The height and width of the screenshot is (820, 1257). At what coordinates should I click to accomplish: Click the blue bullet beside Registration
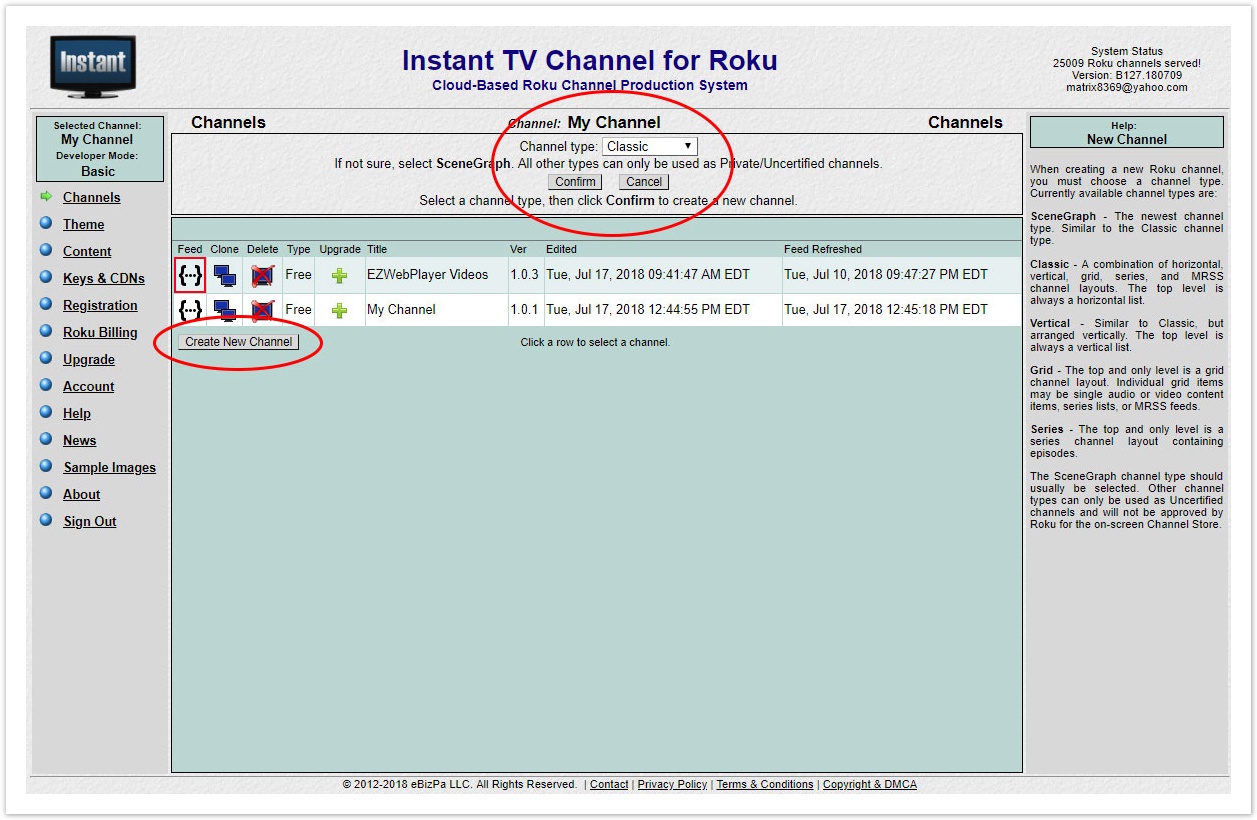pos(46,304)
